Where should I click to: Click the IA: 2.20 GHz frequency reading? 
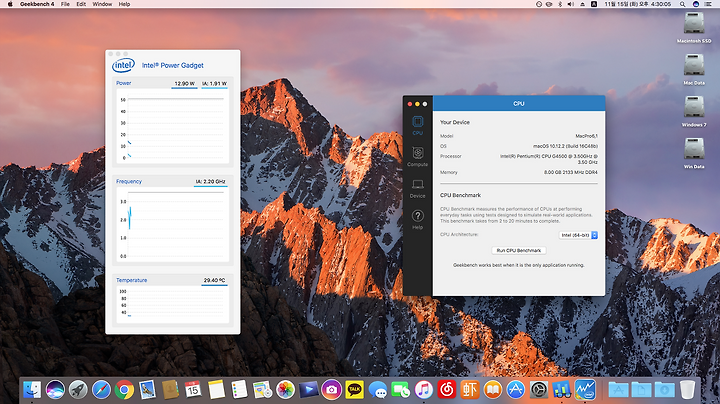click(x=211, y=182)
